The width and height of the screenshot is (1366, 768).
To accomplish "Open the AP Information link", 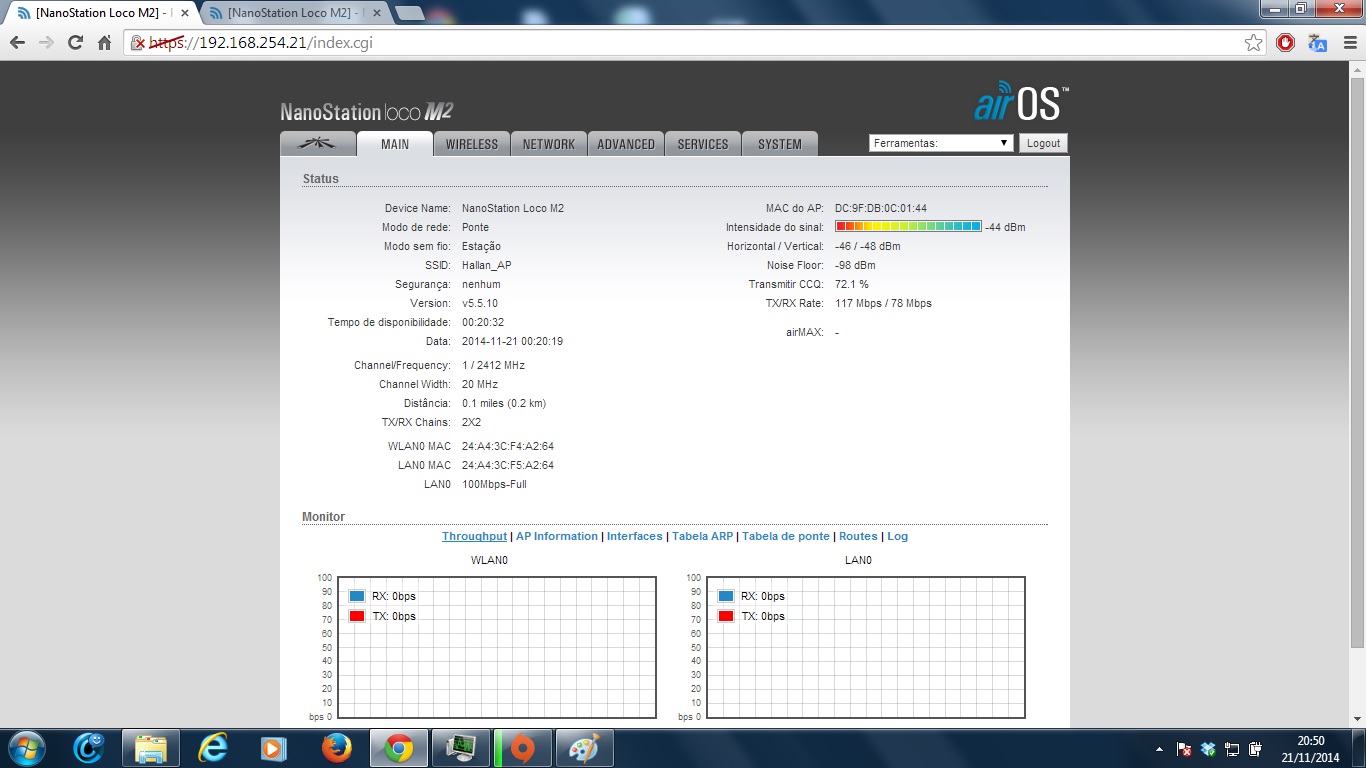I will click(x=557, y=536).
